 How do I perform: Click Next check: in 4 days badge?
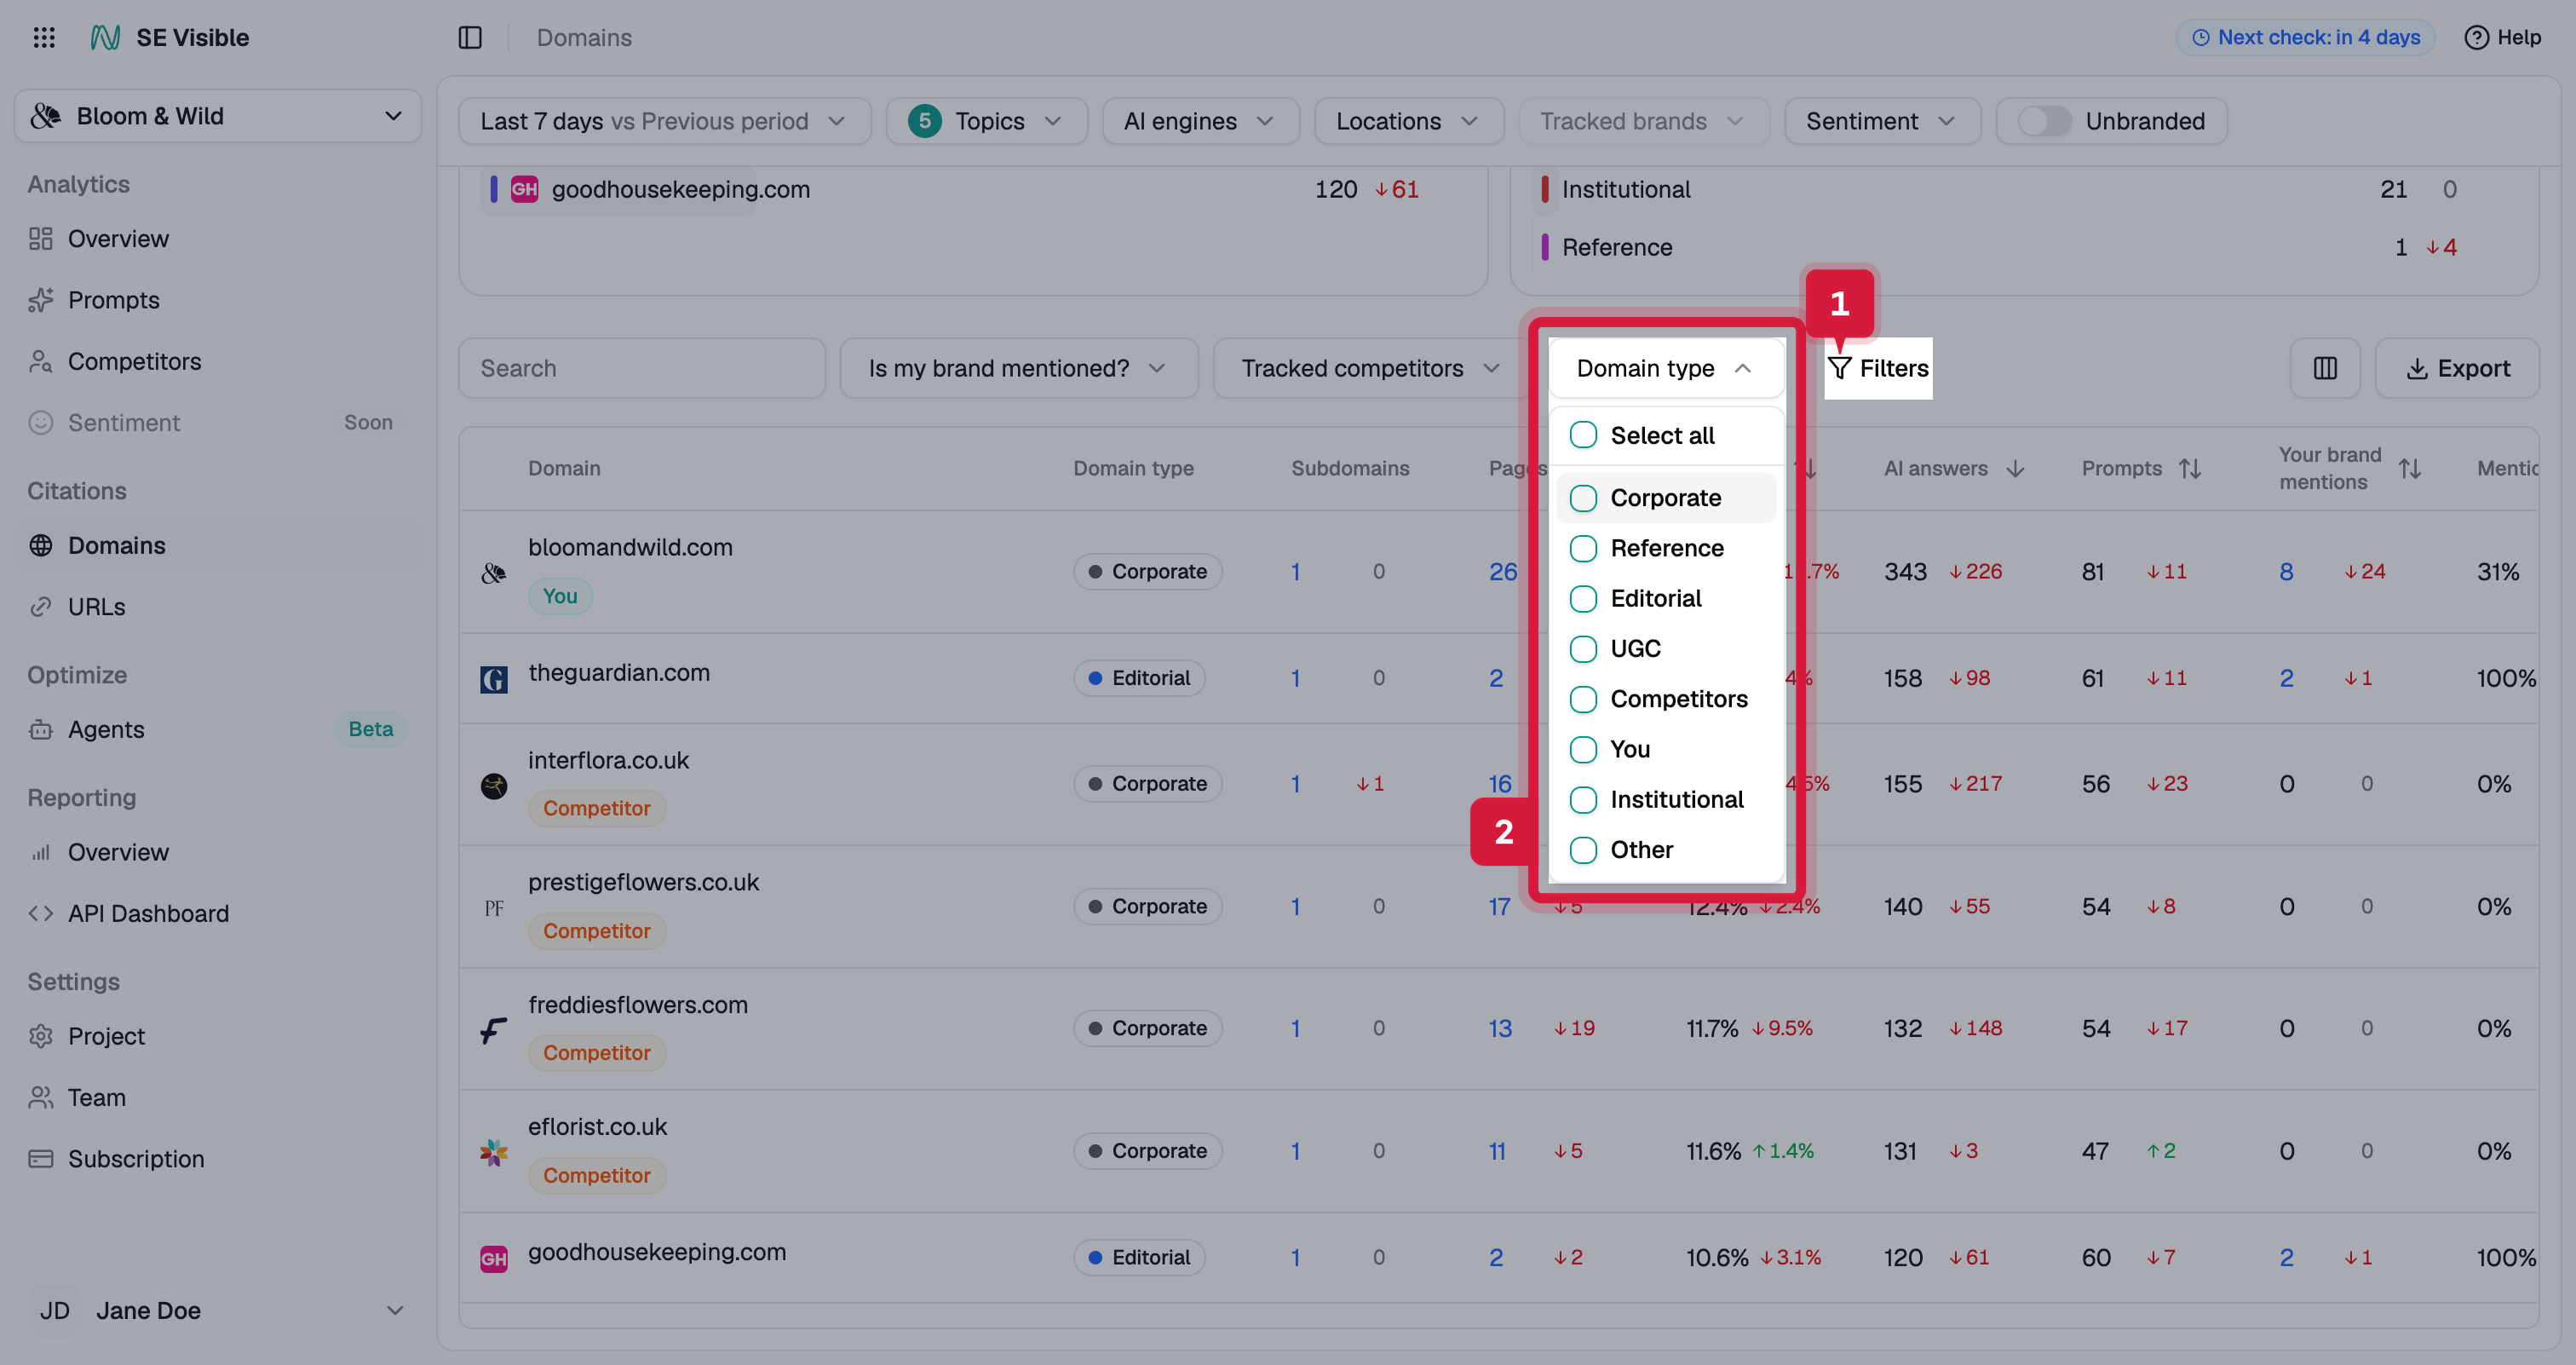tap(2305, 38)
